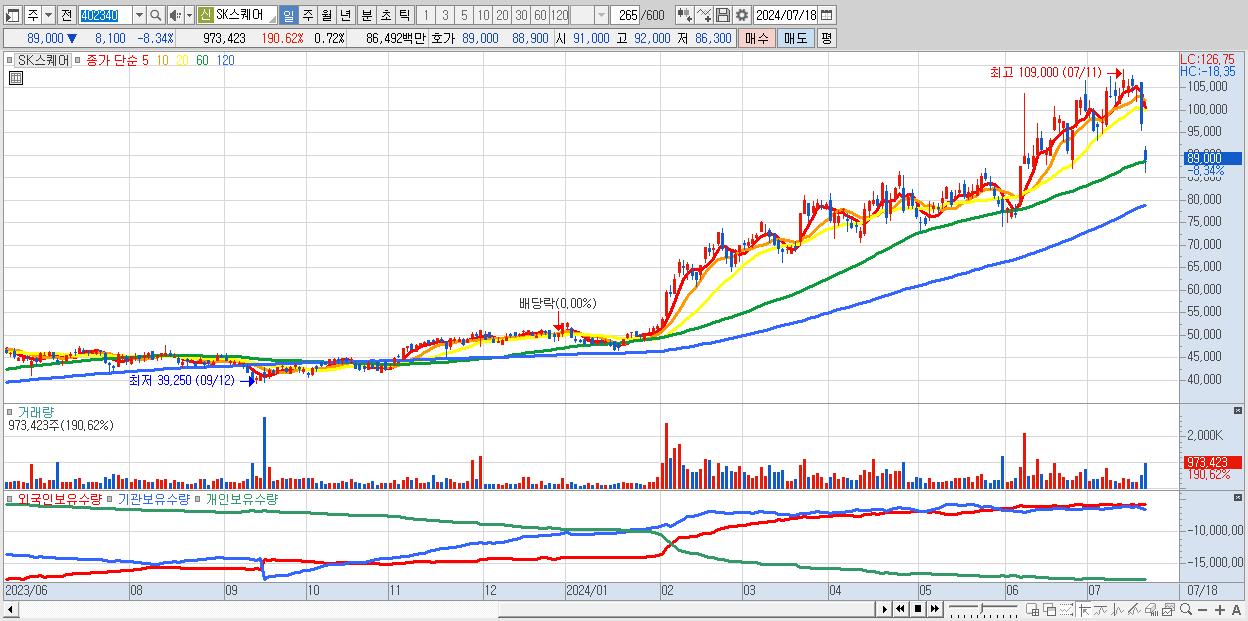Open chart settings gear icon

(742, 15)
